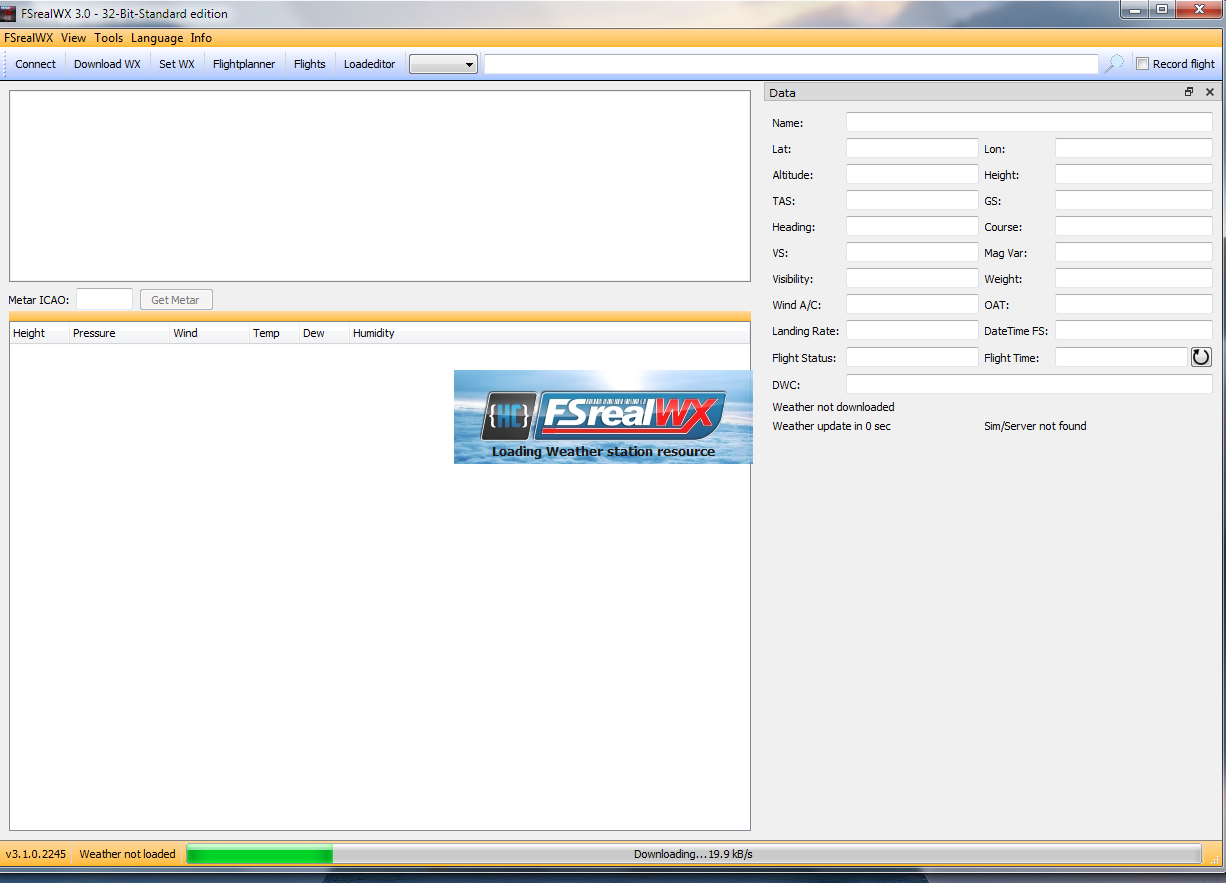1226x883 pixels.
Task: Enable the Record flight checkbox
Action: point(1142,64)
